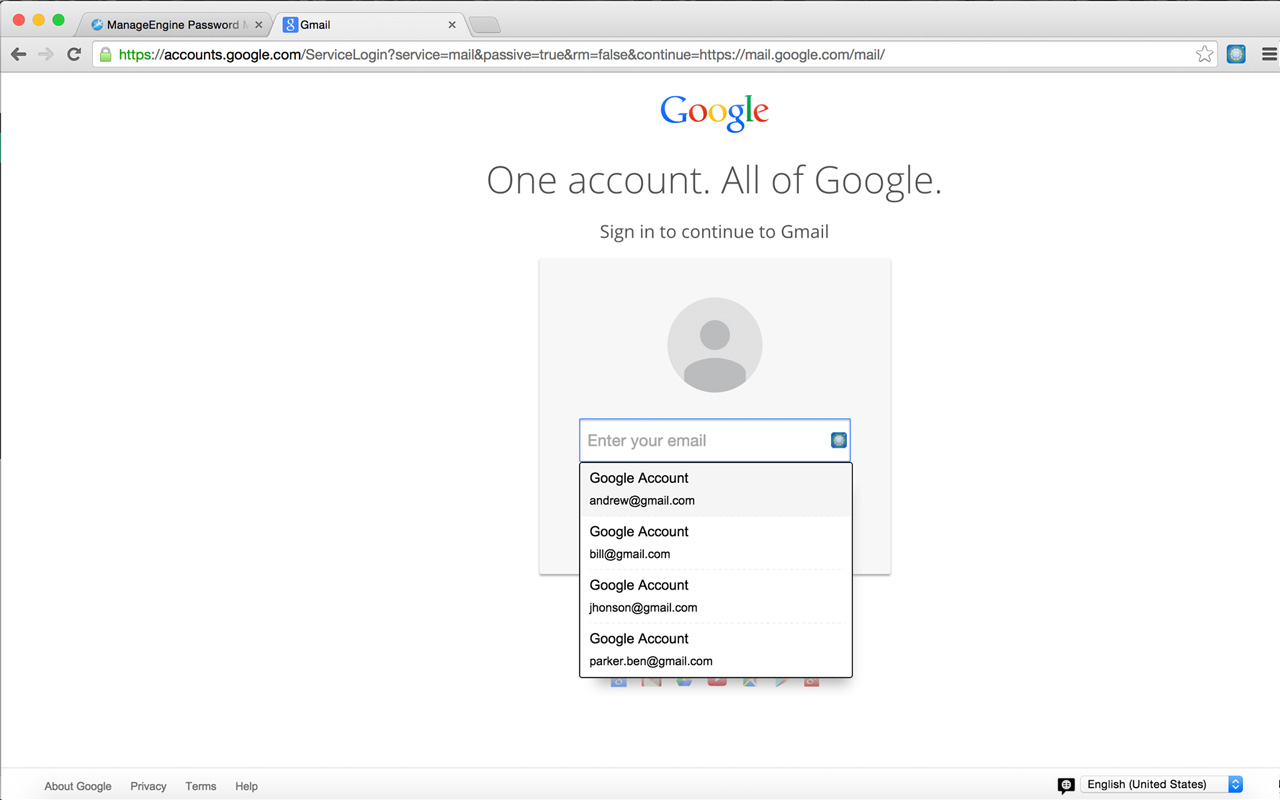Screen dimensions: 1280x800
Task: Open the Terms page from the footer
Action: pyautogui.click(x=200, y=786)
